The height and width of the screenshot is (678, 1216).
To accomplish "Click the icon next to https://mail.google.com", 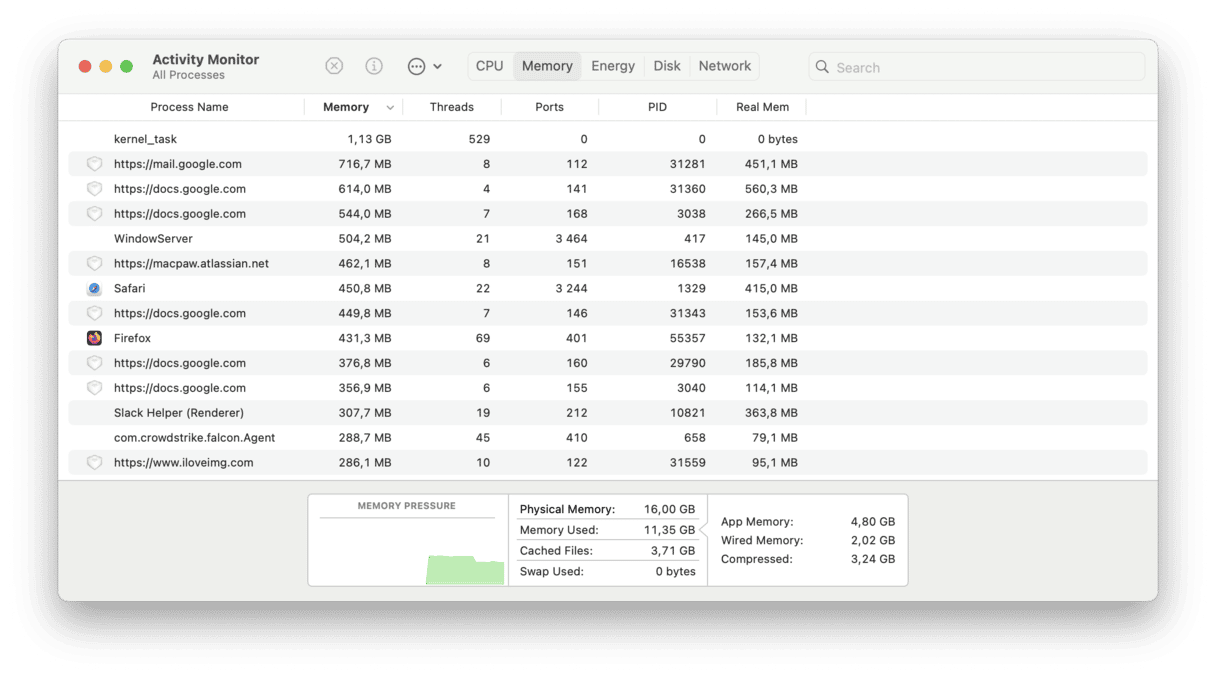I will coord(94,163).
